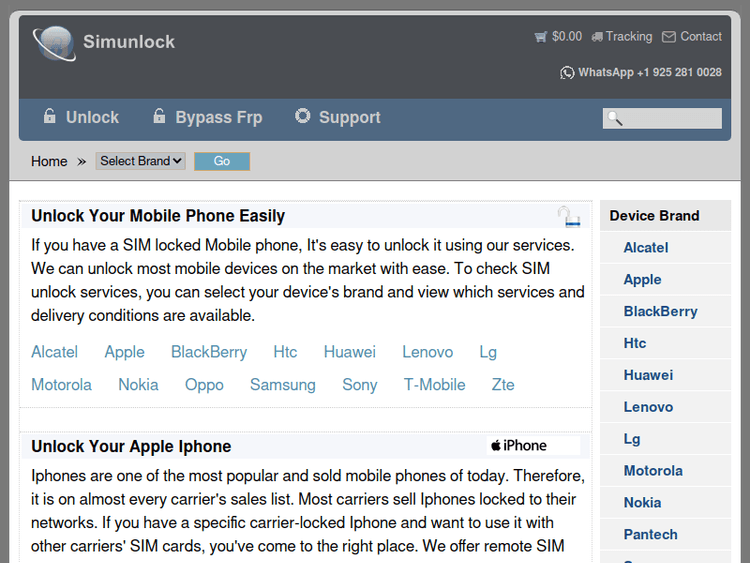Open the Select Brand dropdown
The height and width of the screenshot is (563, 750).
140,161
